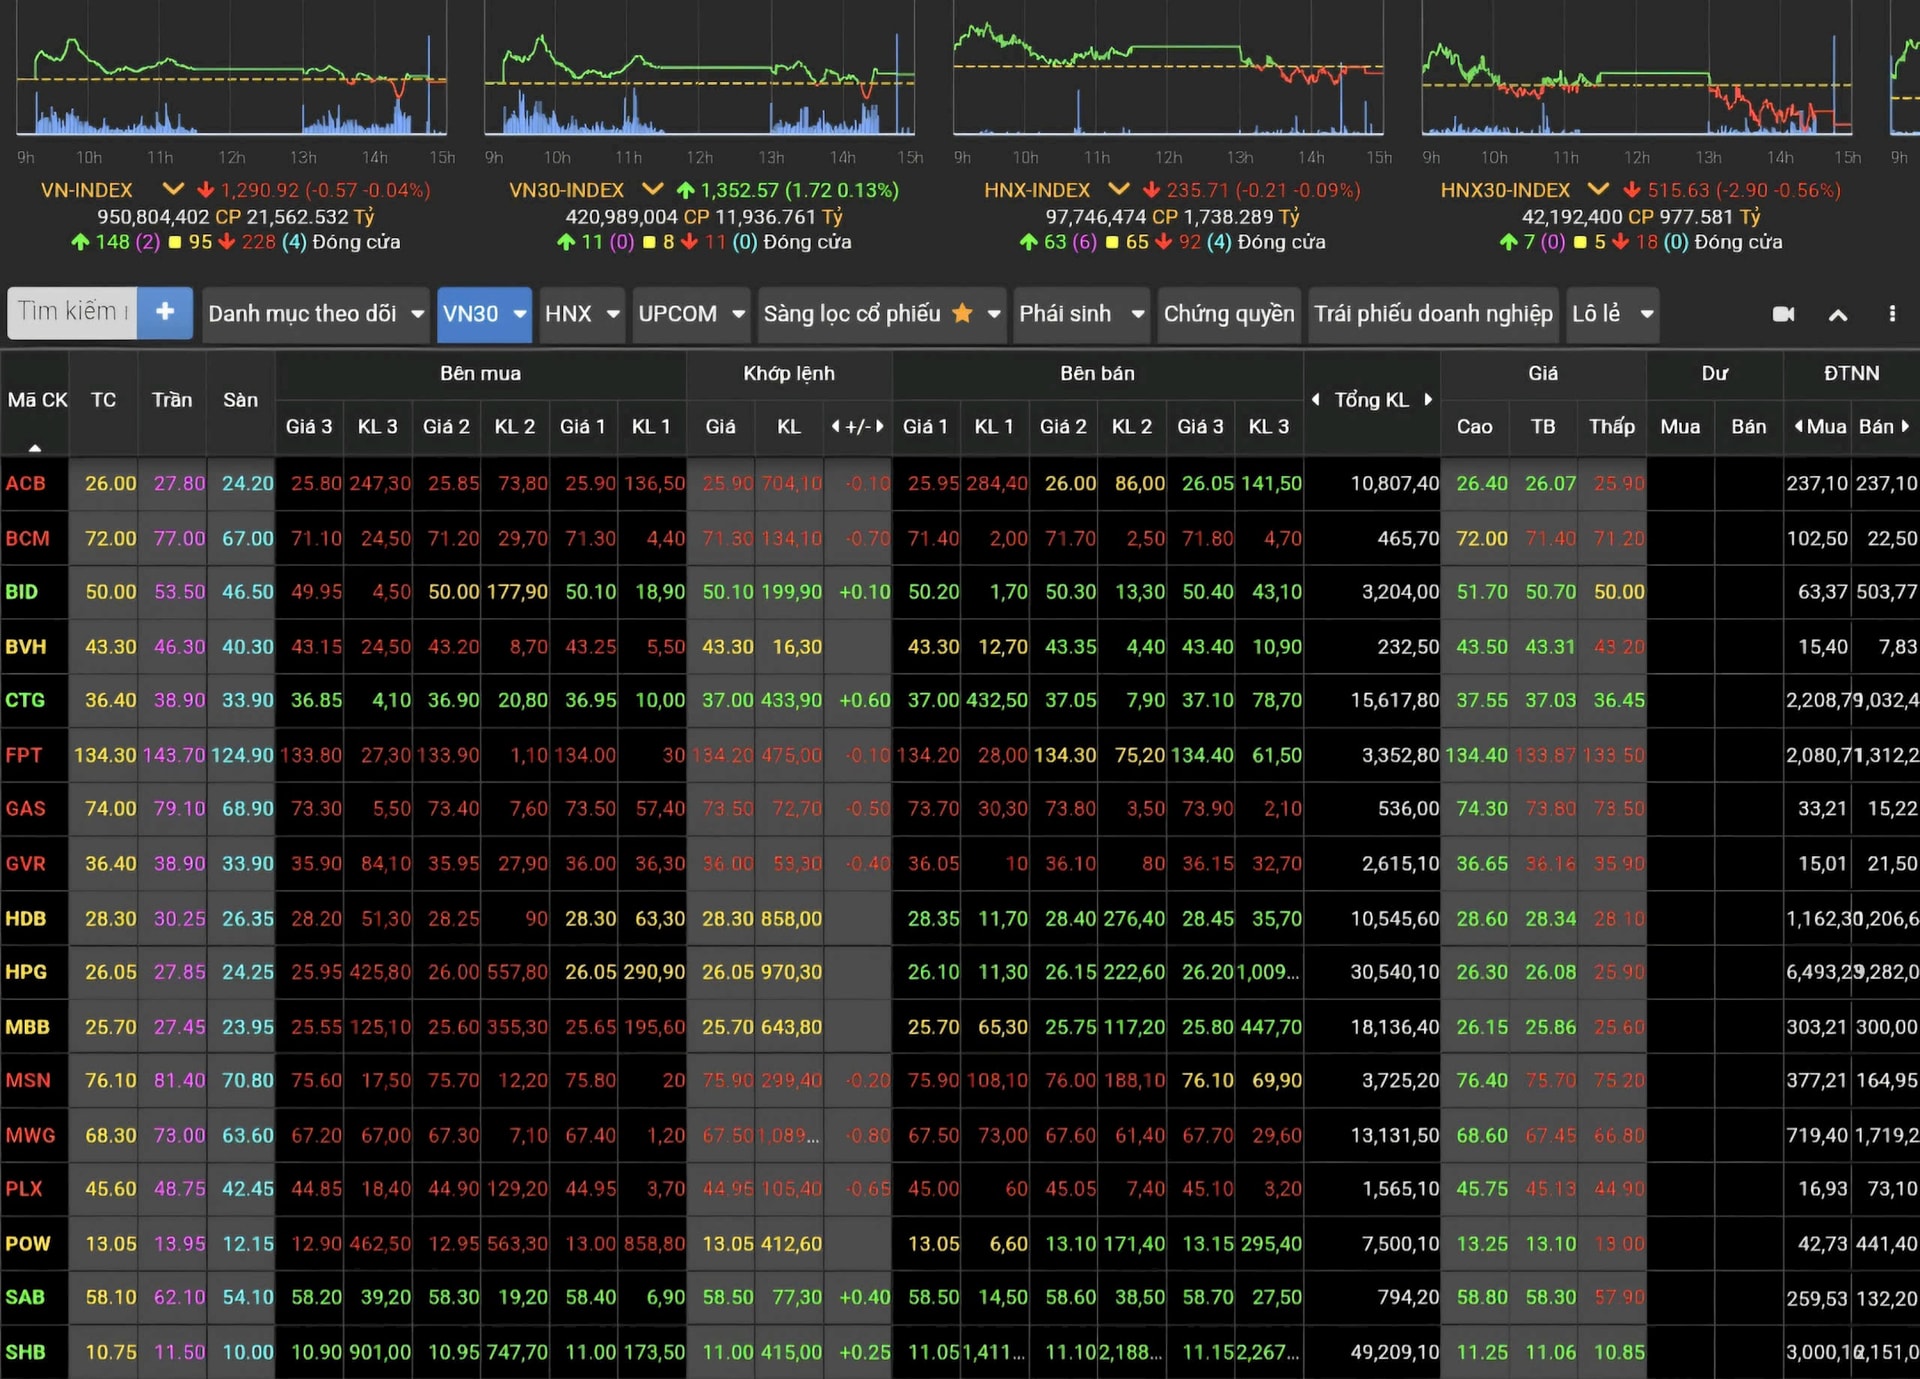
Task: Open stock SAB symbol
Action: coord(26,1297)
